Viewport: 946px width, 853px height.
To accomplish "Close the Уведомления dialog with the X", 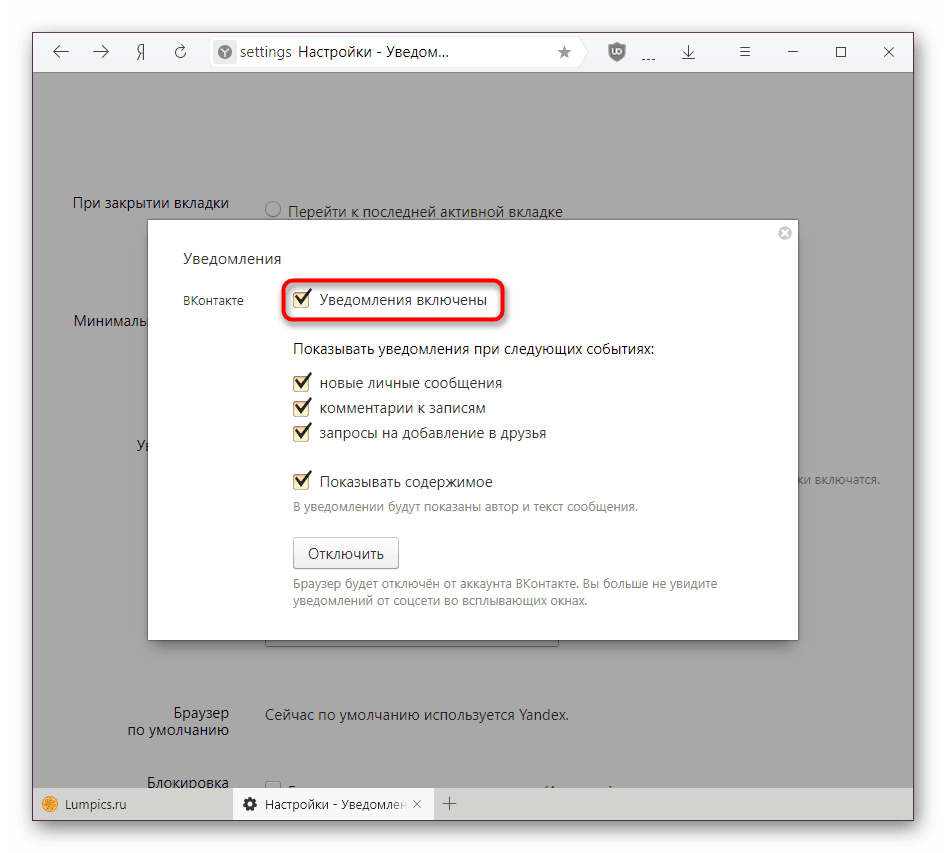I will pyautogui.click(x=784, y=233).
